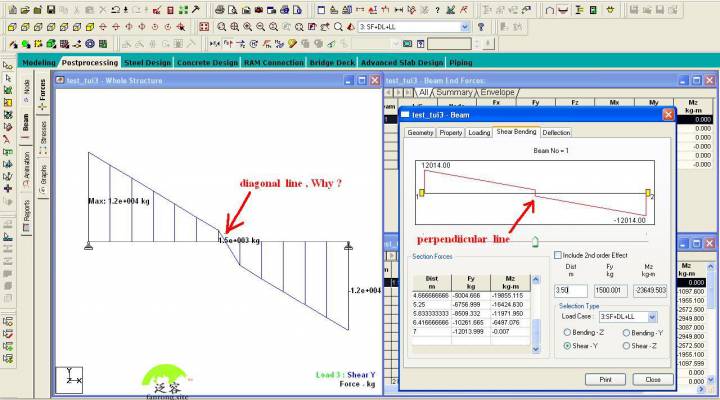Open the Steel Design mode tab
720x400 pixels.
pyautogui.click(x=147, y=62)
